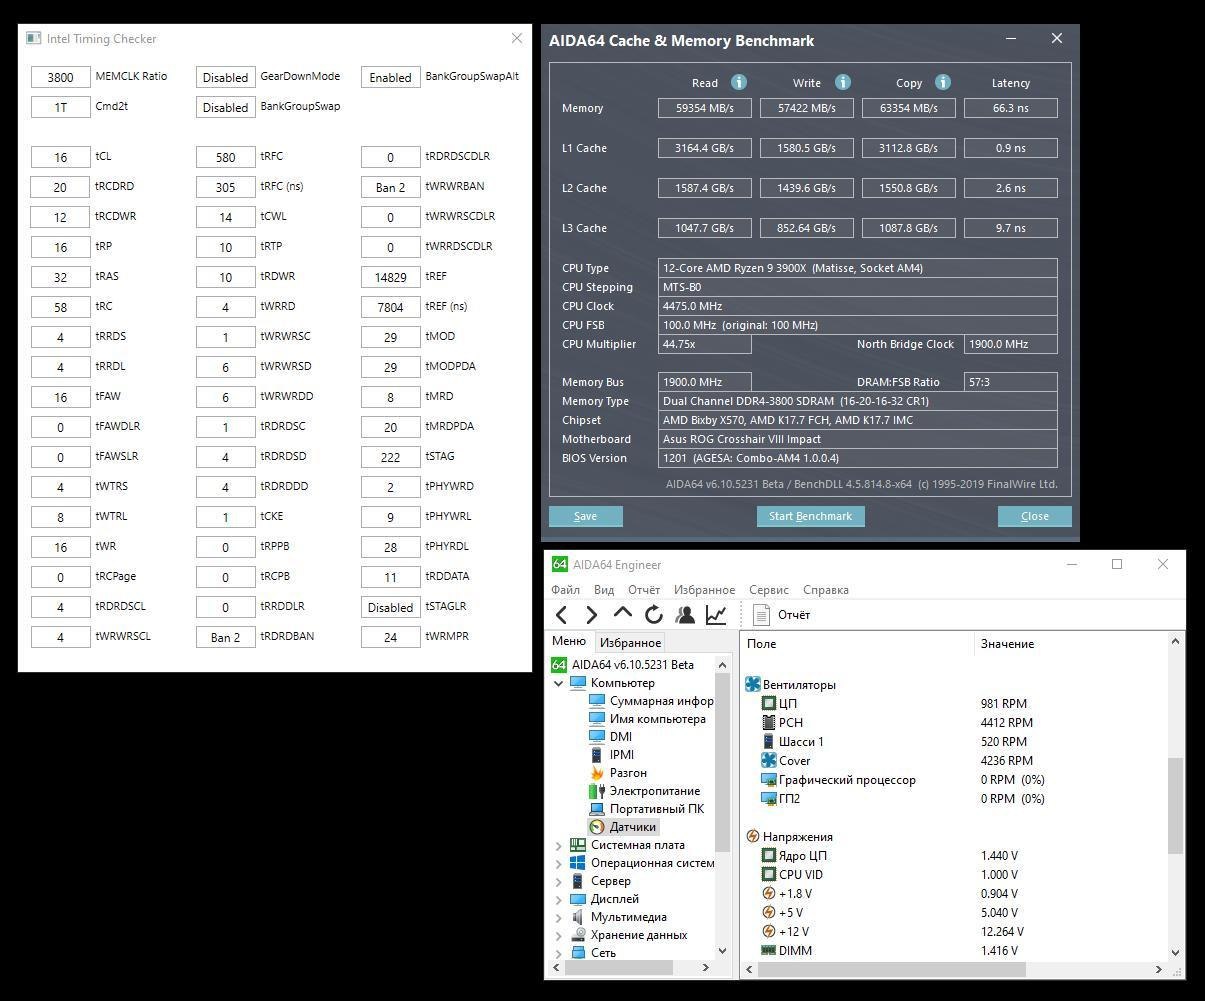Click the Read info icon in benchmark
Viewport: 1205px width, 1001px height.
(x=738, y=82)
